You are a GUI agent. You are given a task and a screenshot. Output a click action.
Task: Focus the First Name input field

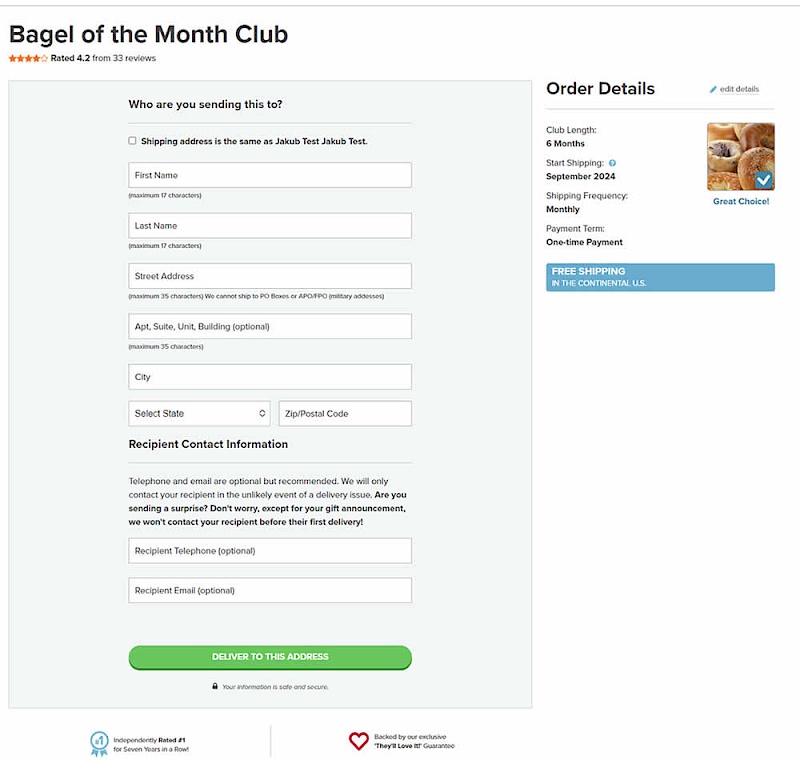point(270,175)
